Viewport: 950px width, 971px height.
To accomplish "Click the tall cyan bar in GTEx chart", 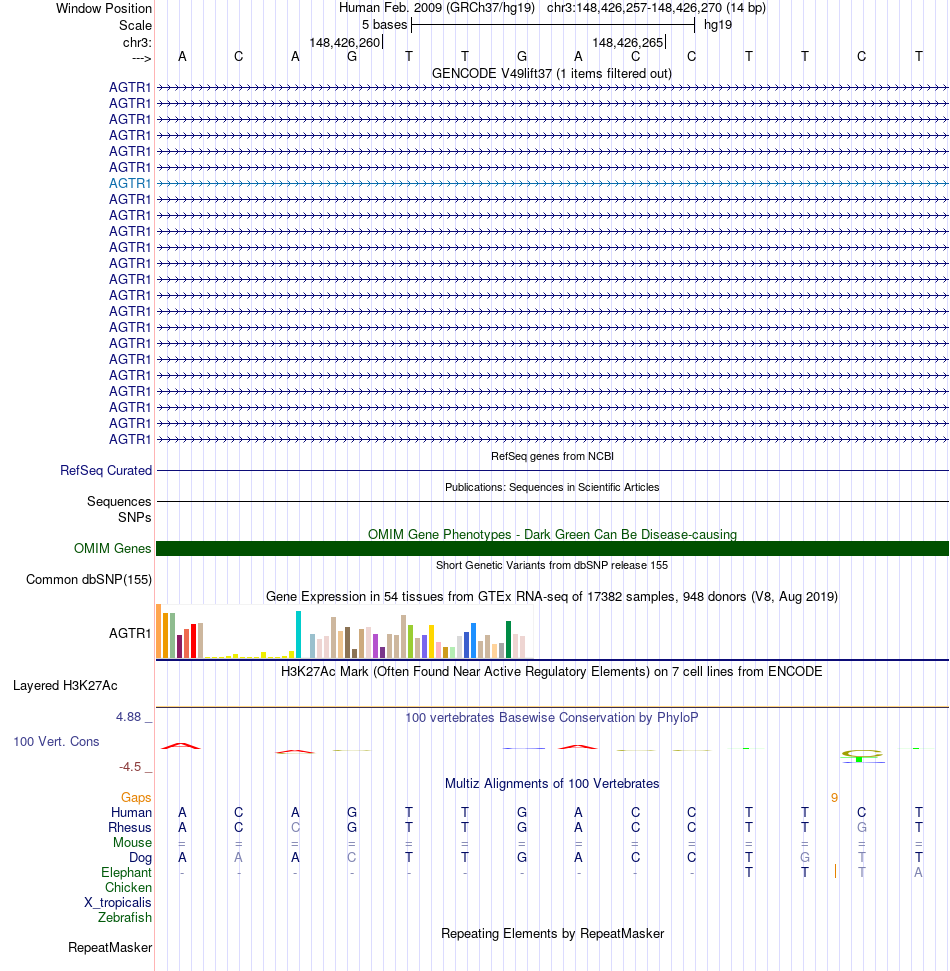I will coord(299,635).
